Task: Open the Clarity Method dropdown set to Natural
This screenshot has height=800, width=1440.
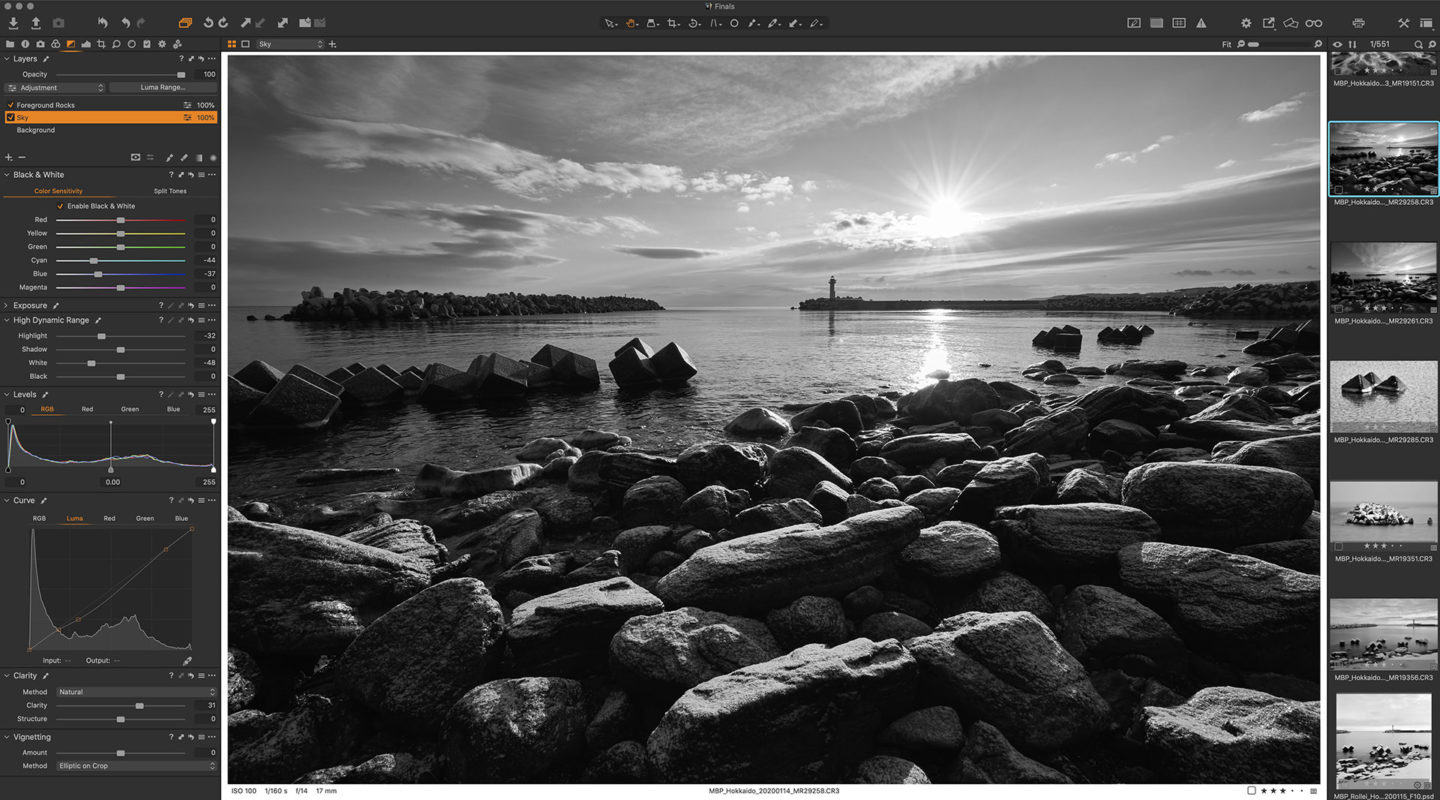Action: pos(136,692)
